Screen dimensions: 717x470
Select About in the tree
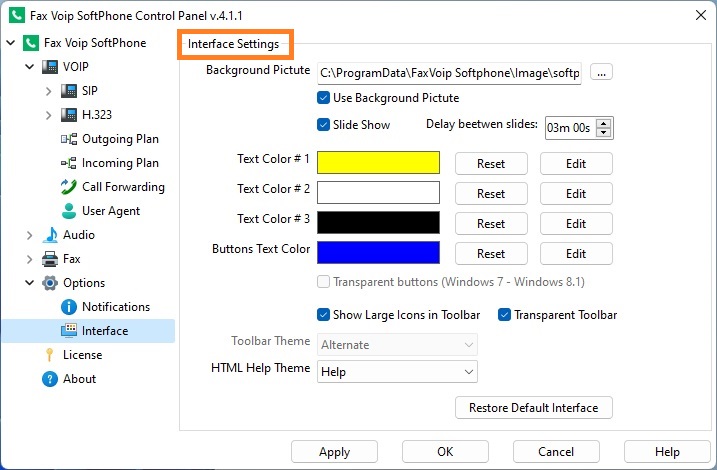click(80, 379)
